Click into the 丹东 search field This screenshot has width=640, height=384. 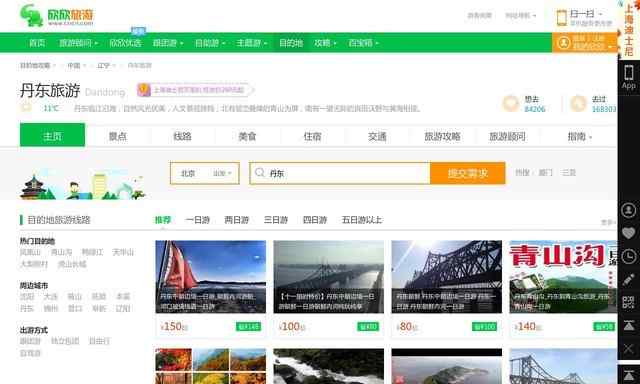pyautogui.click(x=340, y=173)
